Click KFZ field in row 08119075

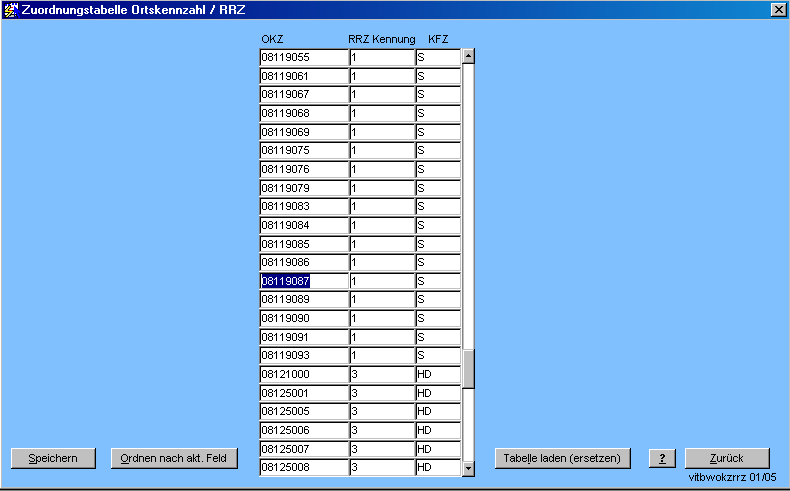tap(437, 150)
